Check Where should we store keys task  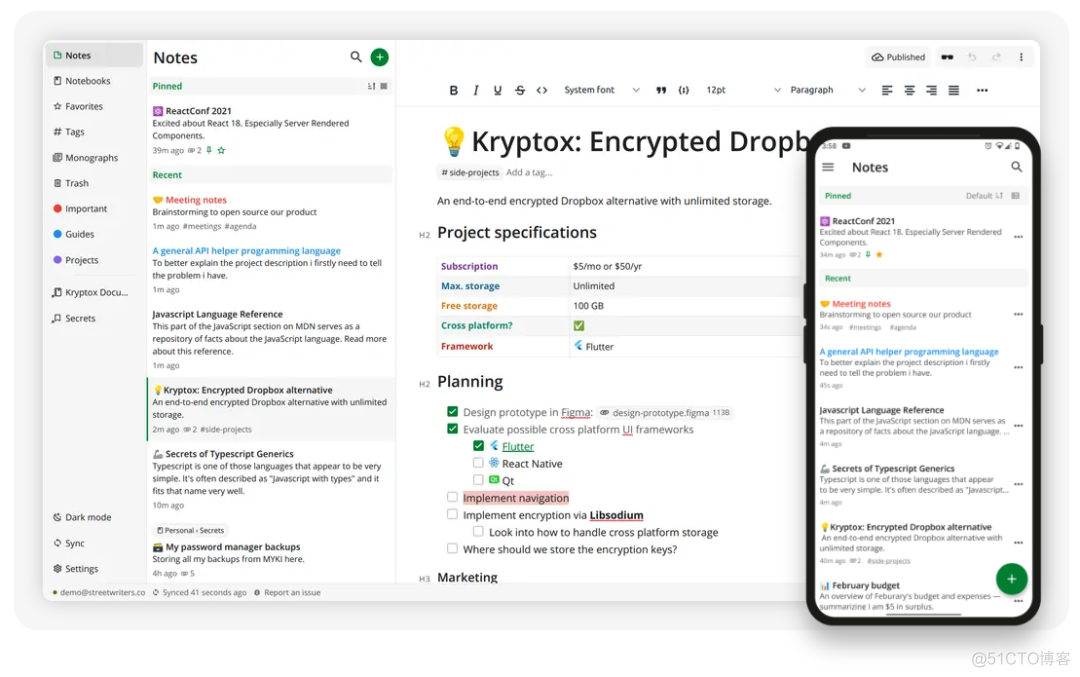pyautogui.click(x=453, y=549)
